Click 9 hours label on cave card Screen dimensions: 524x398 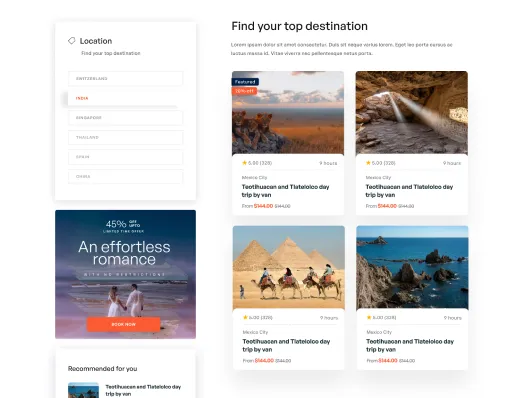(452, 163)
